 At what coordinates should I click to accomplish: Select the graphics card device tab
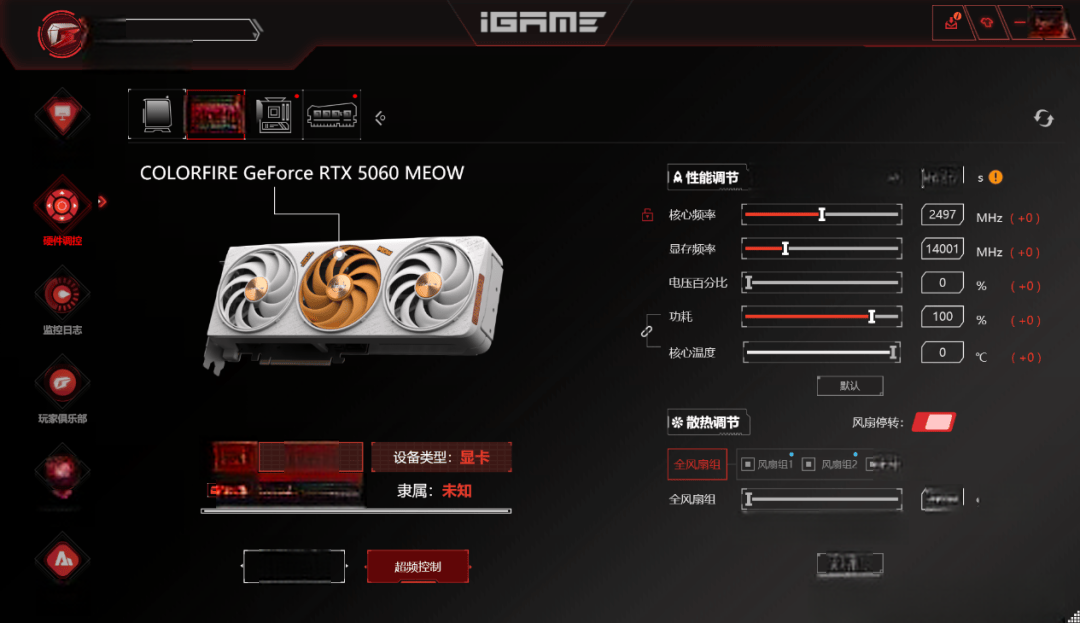coord(215,114)
